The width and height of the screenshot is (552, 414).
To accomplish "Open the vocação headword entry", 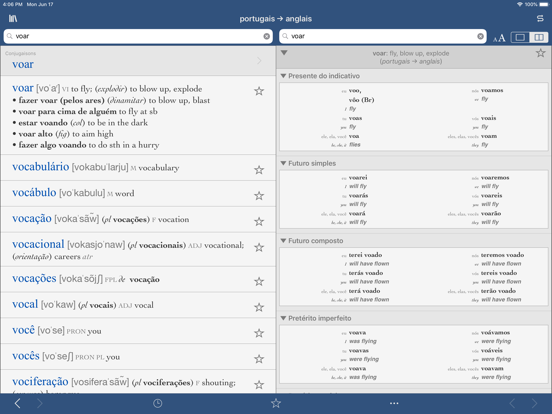I will pos(32,219).
